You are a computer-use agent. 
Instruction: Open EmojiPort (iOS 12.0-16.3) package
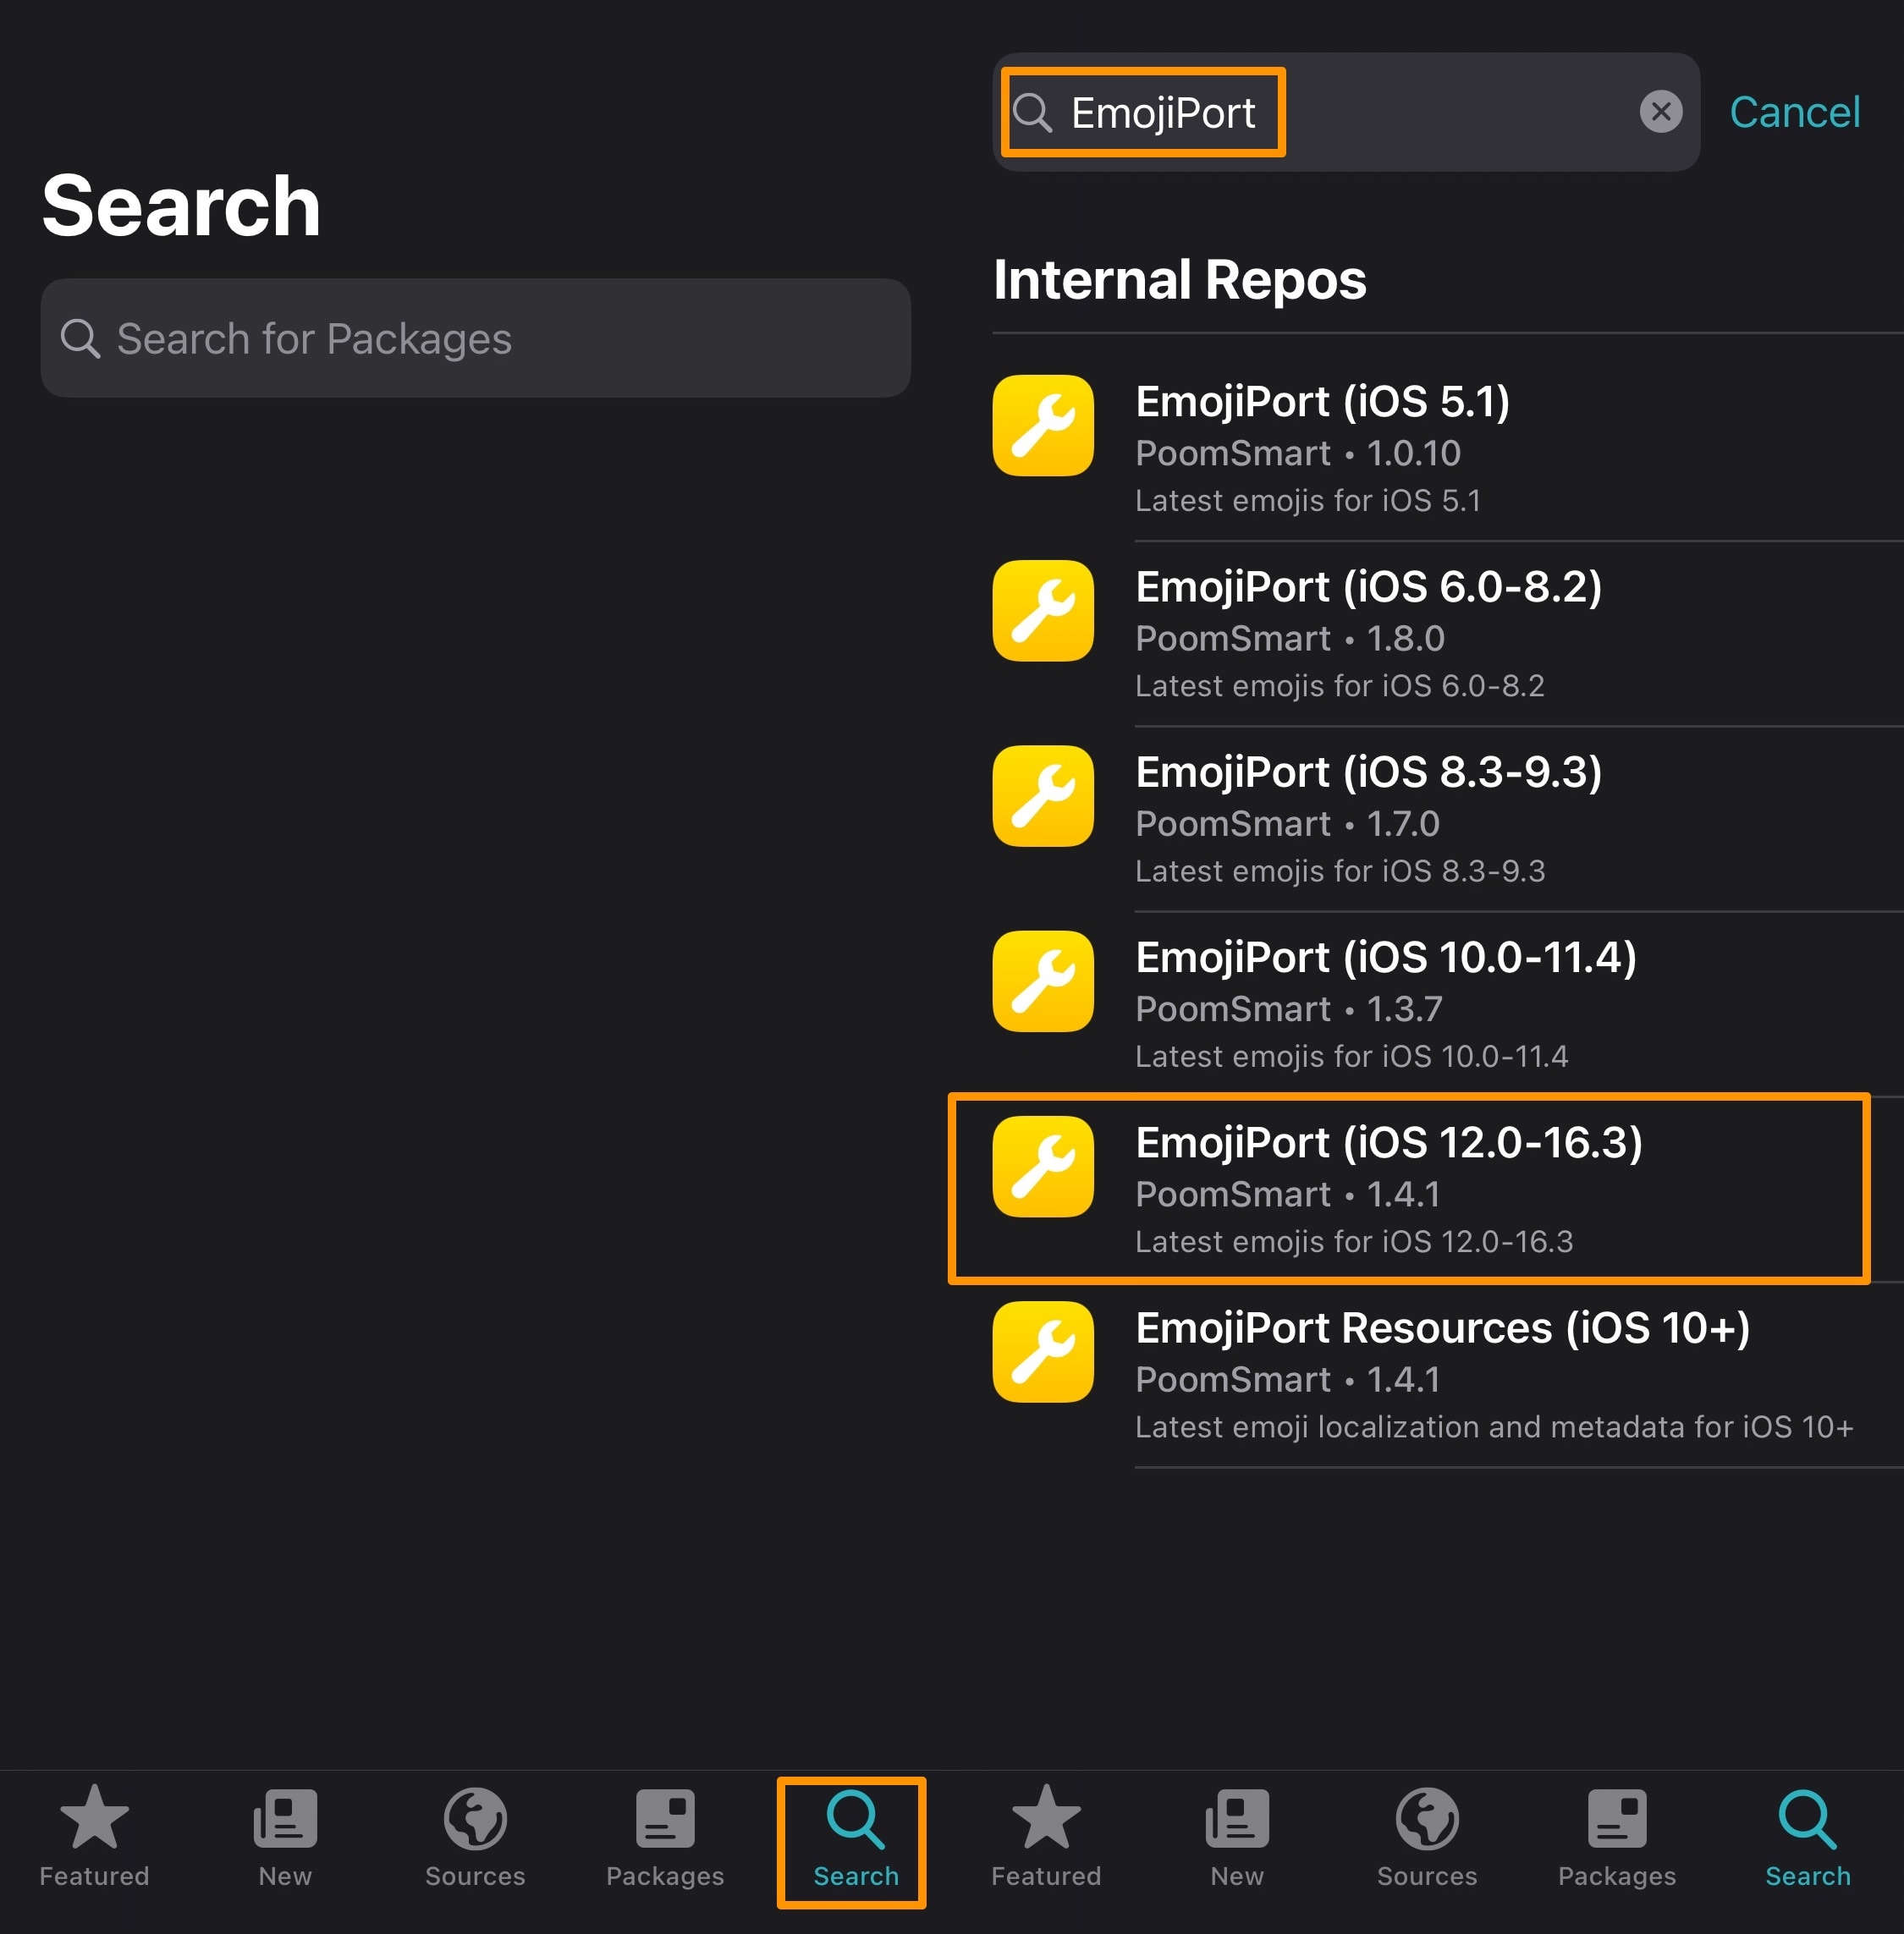[x=1448, y=1188]
